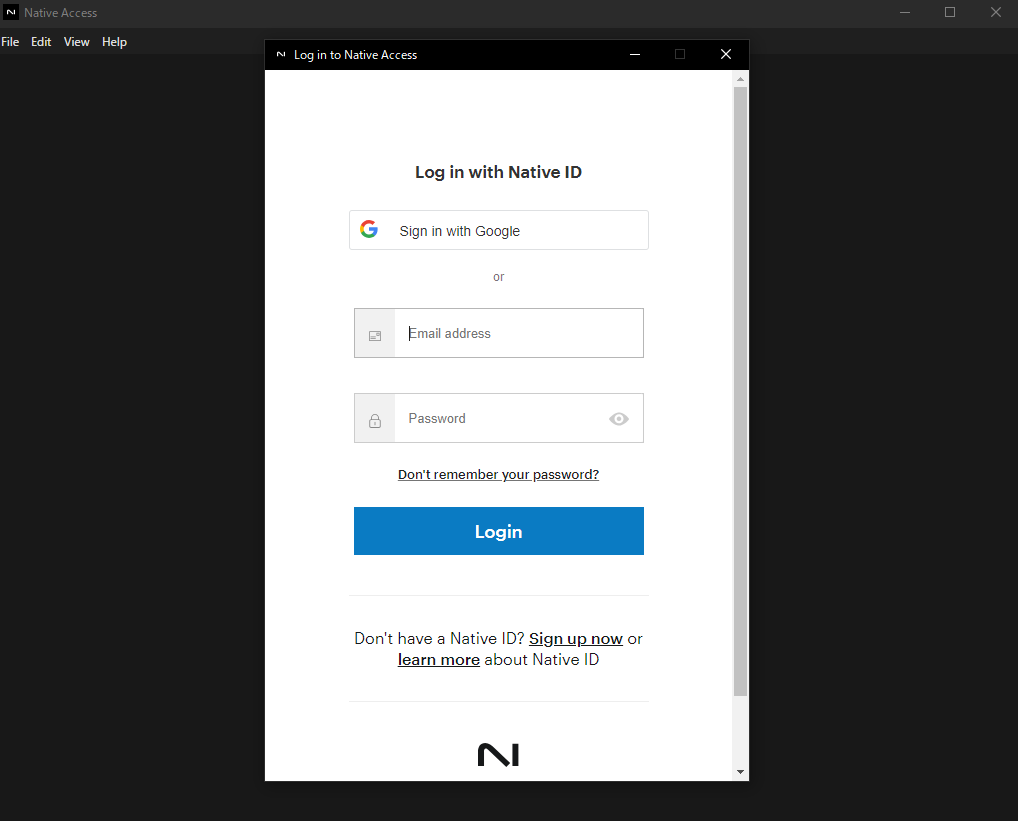
Task: Close the Log in to Native Access dialog
Action: [x=726, y=55]
